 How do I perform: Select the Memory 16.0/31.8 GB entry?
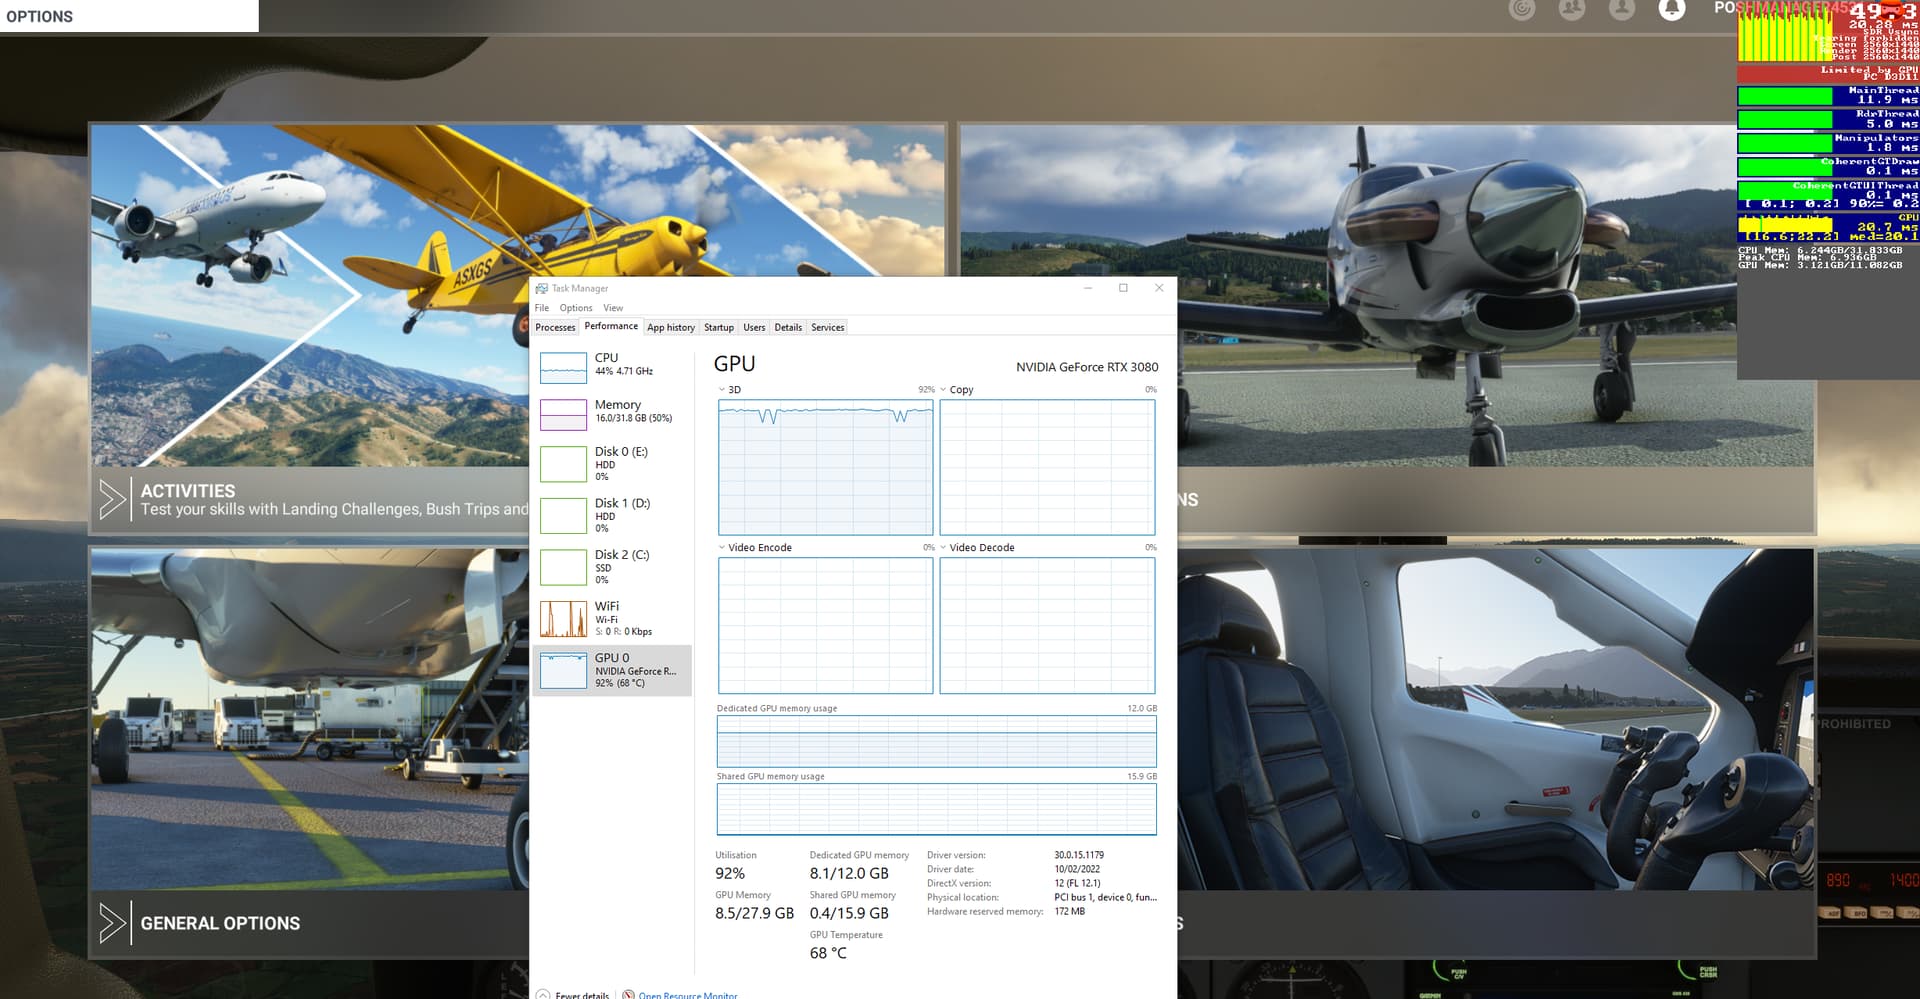[x=613, y=415]
